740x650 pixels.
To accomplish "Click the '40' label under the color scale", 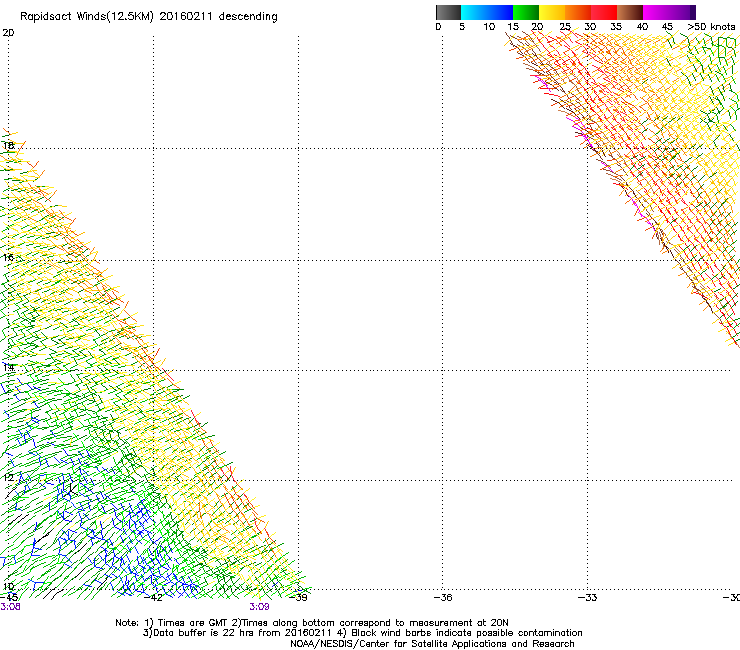I will tap(642, 27).
